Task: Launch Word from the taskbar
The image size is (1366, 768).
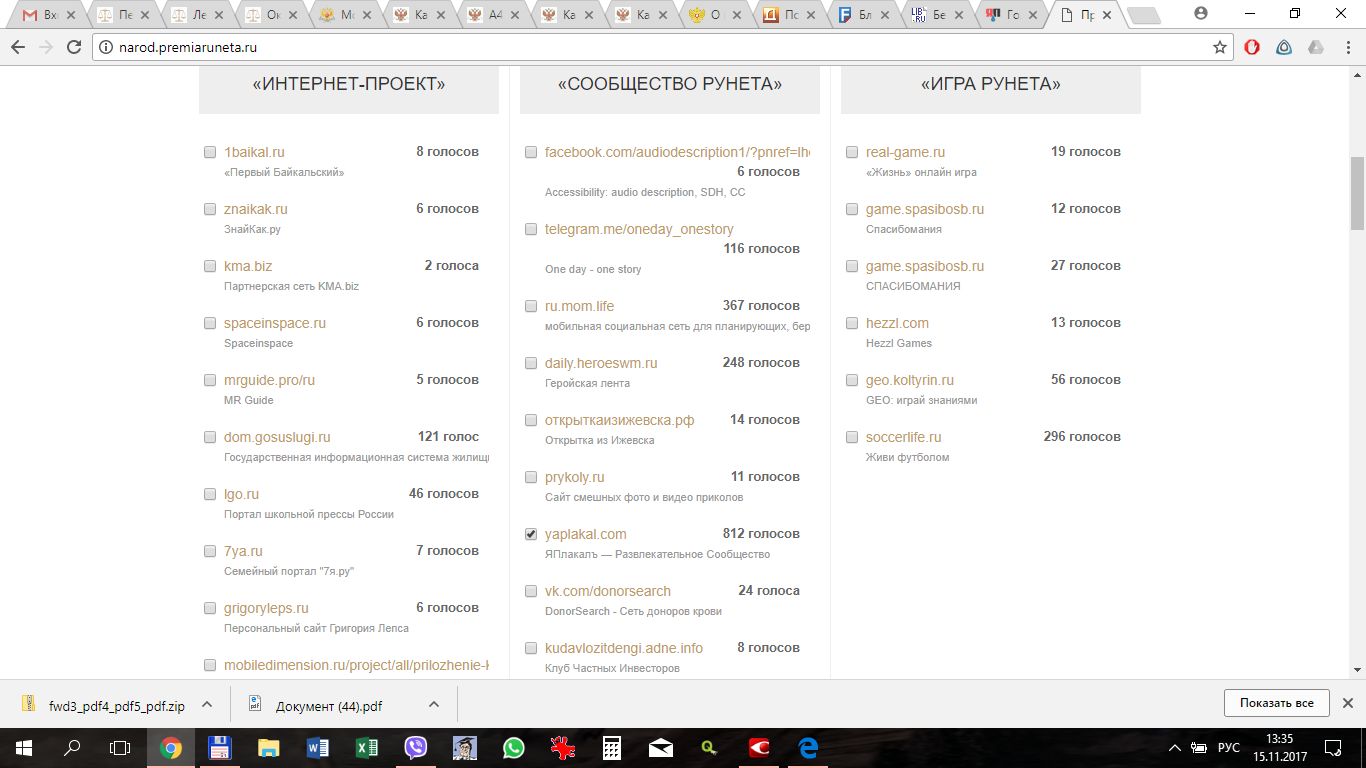Action: point(318,748)
